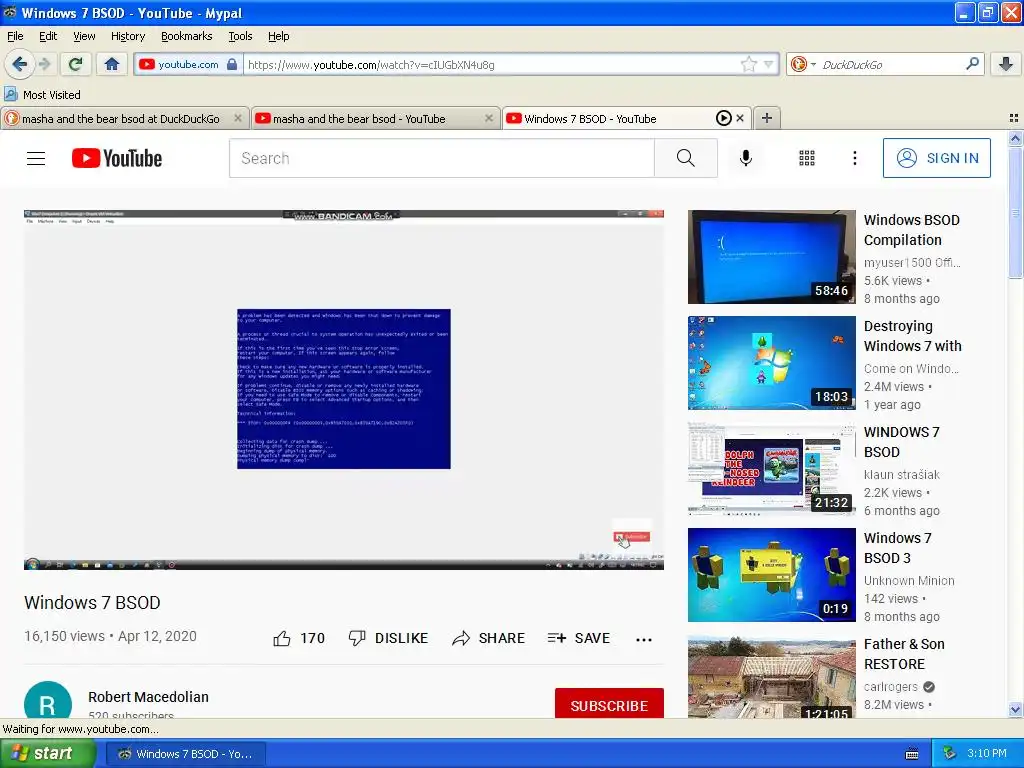Open the Windows BSOD Compilation thumbnail
Screen dimensions: 1024x768
coord(771,257)
